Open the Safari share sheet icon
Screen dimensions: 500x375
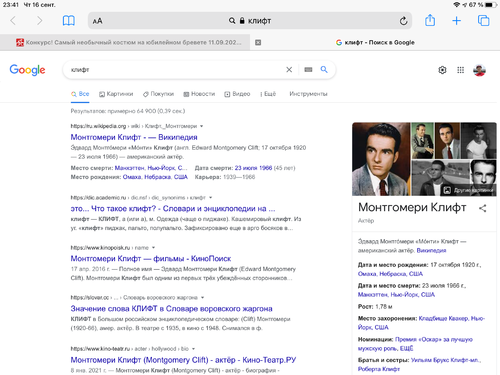point(430,20)
